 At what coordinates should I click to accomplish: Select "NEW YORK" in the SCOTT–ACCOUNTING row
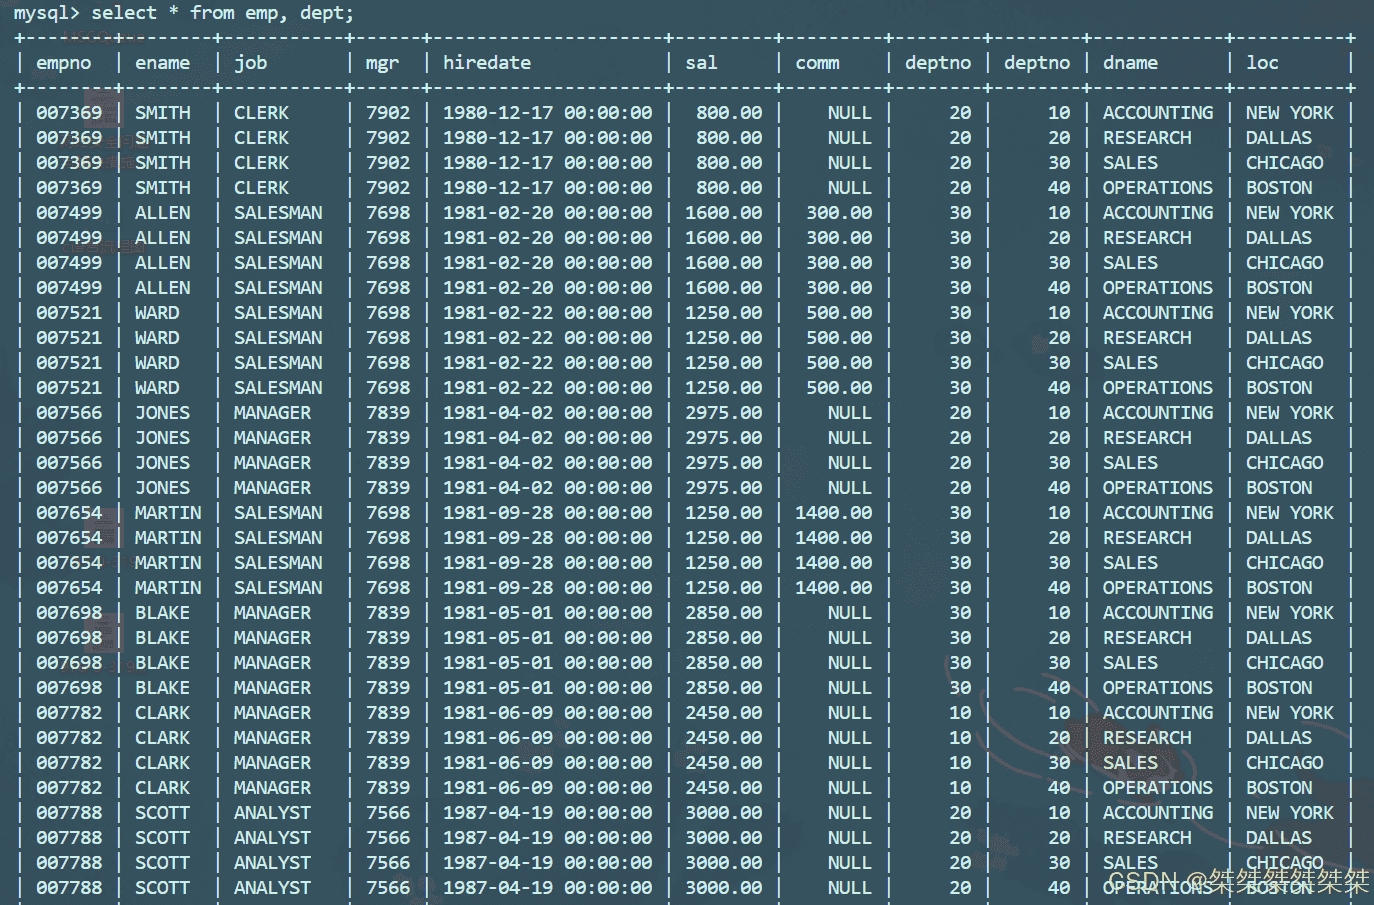click(x=1290, y=813)
